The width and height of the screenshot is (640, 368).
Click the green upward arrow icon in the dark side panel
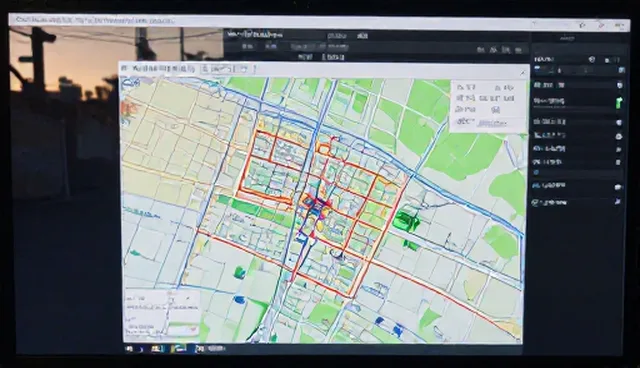point(619,102)
